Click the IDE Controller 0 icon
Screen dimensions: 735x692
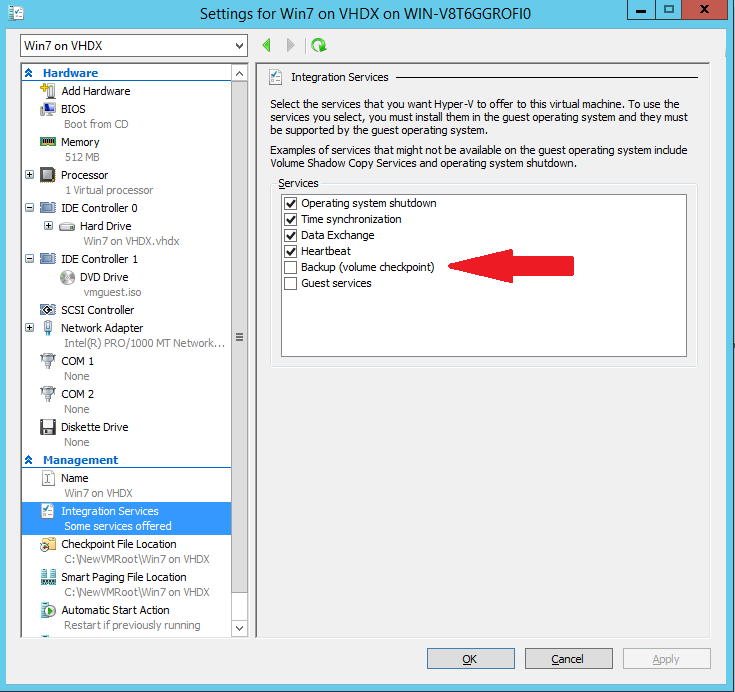tap(48, 207)
